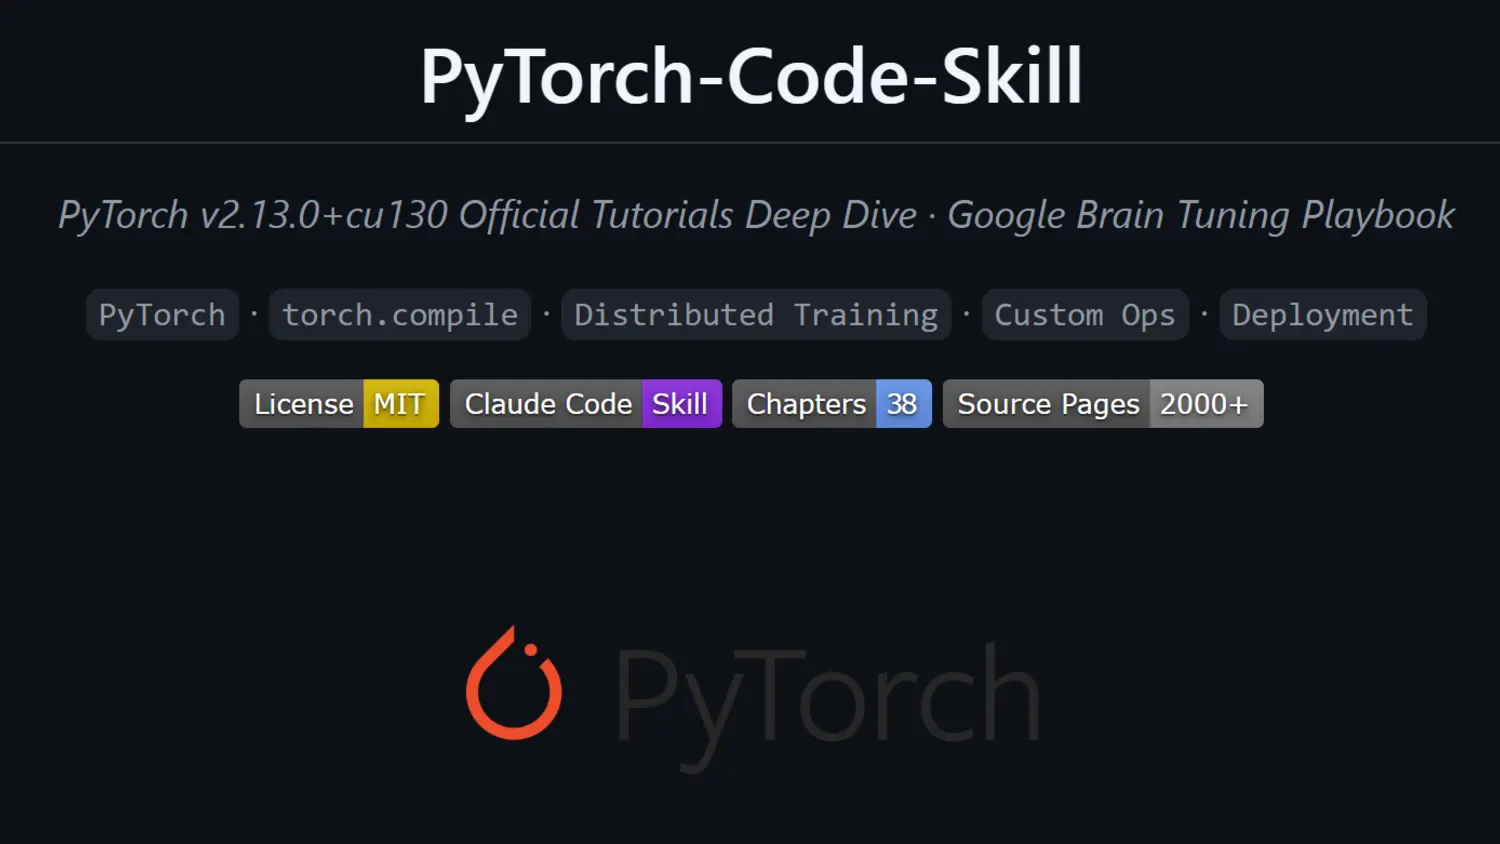Image resolution: width=1500 pixels, height=844 pixels.
Task: Open the License MIT badge
Action: point(339,404)
